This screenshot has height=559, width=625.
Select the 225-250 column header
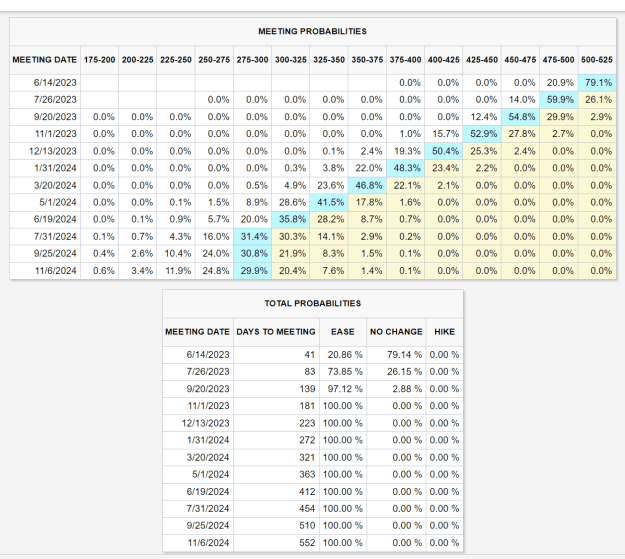coord(176,60)
